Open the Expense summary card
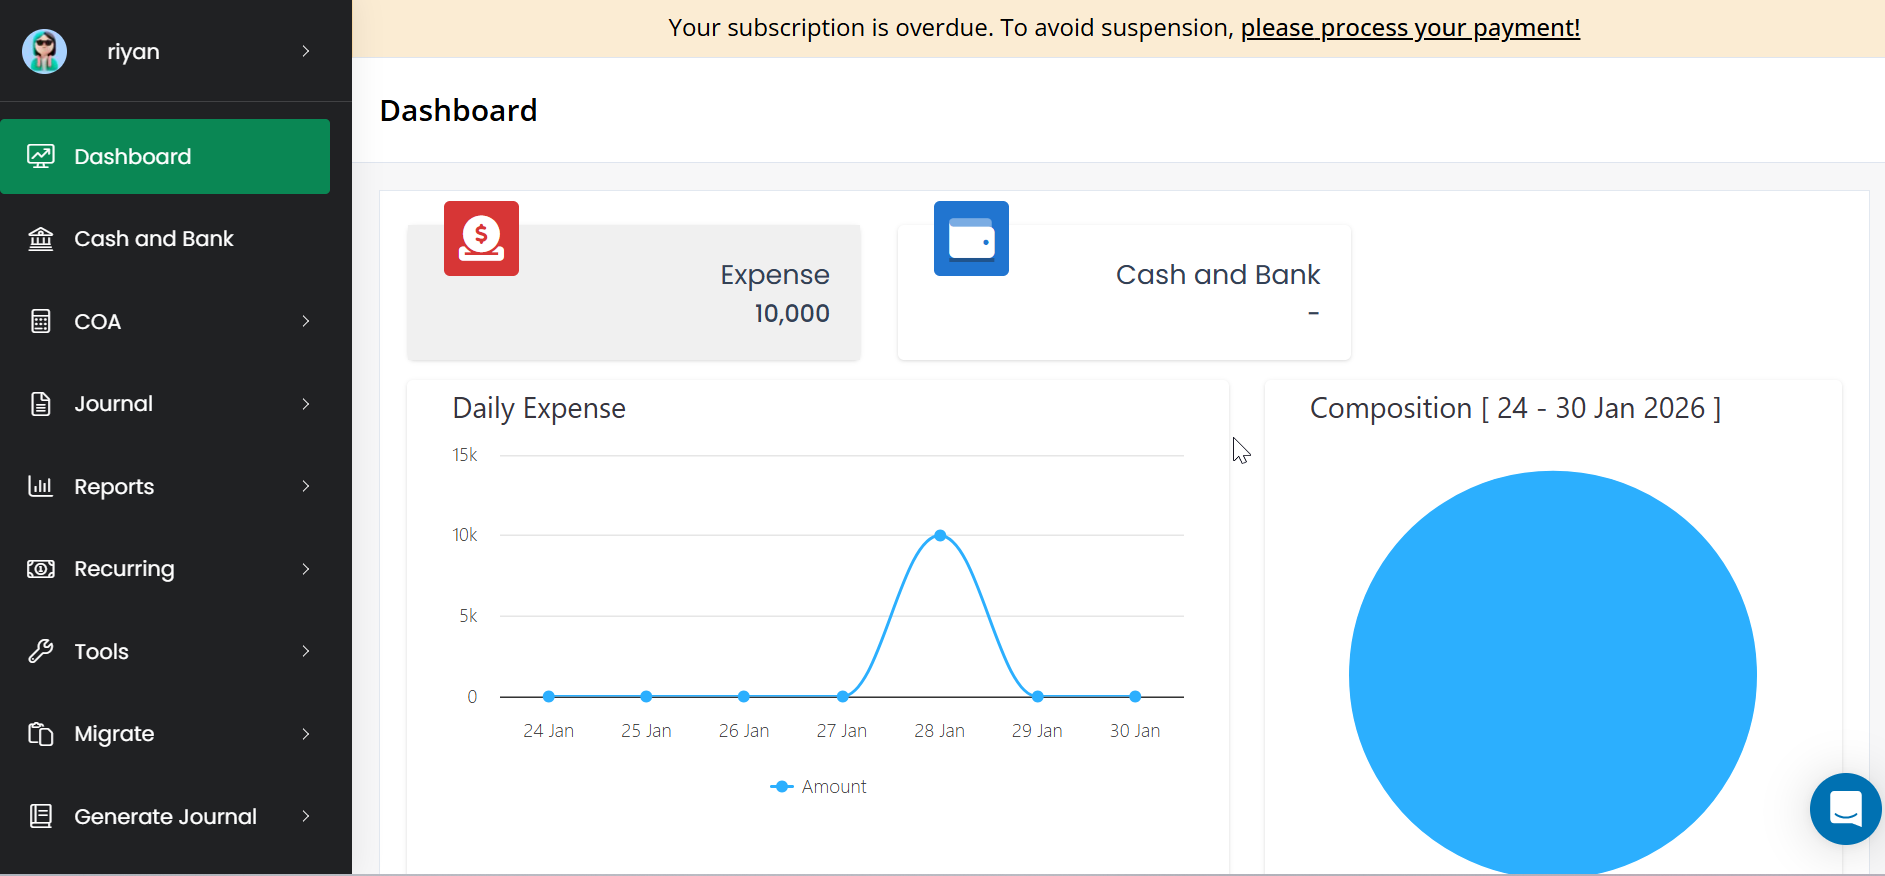 (634, 293)
